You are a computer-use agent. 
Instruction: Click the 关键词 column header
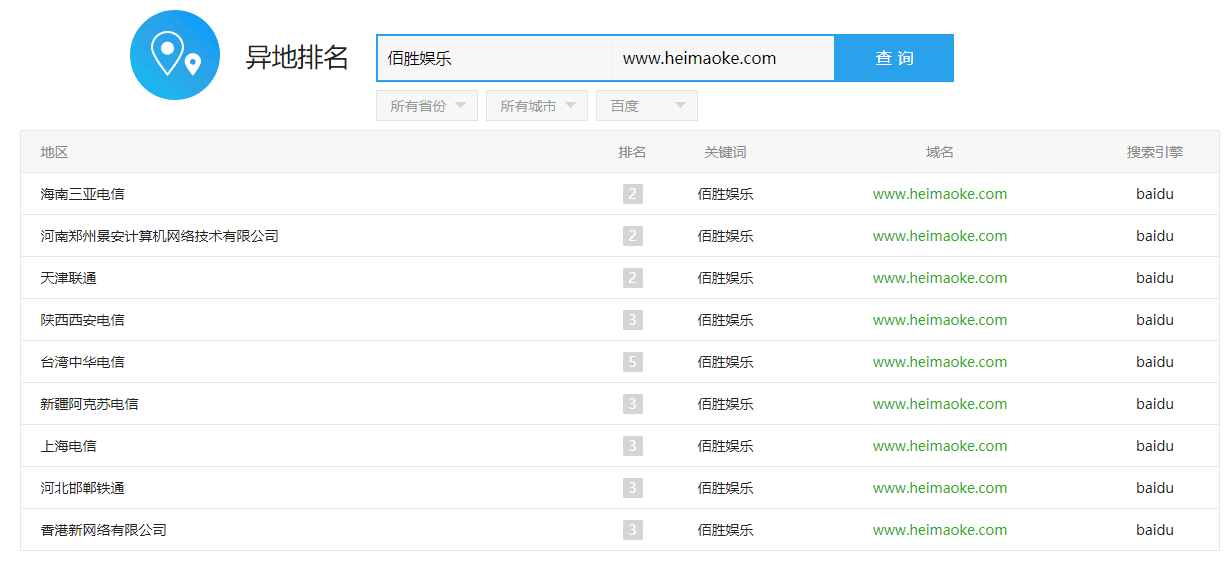click(725, 152)
